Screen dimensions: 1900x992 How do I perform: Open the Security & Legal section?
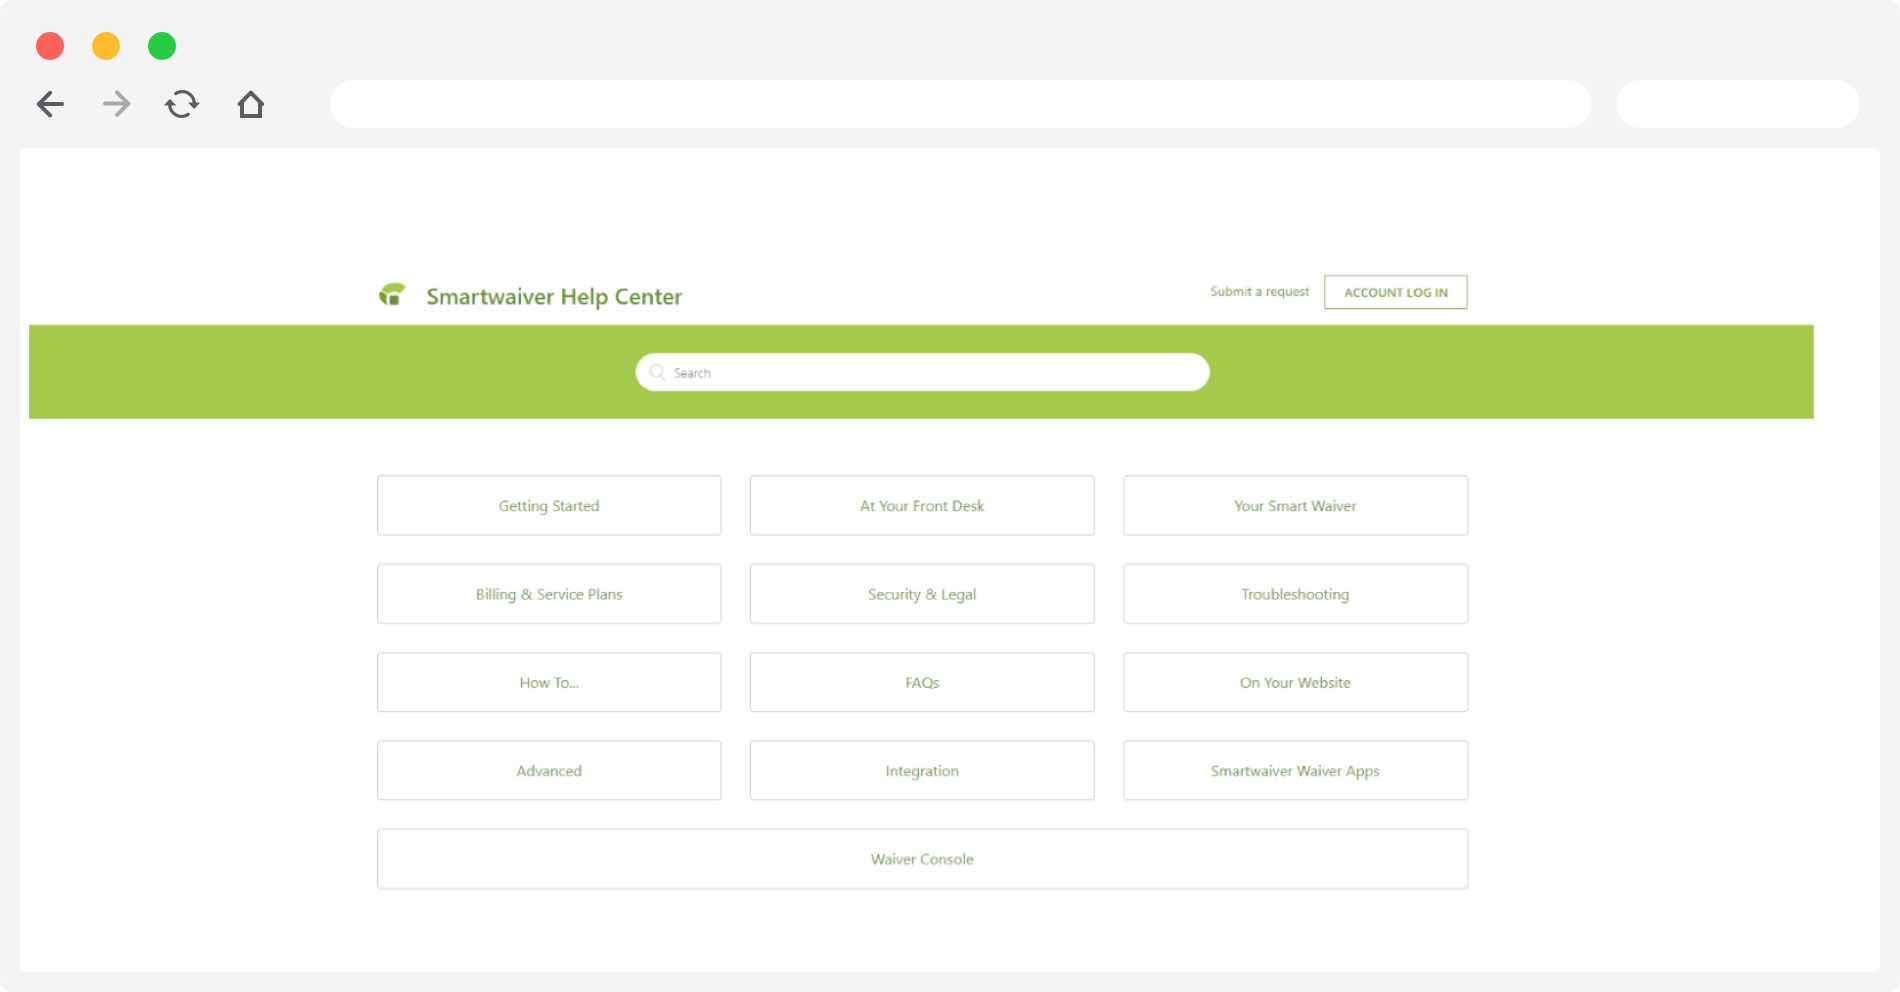pyautogui.click(x=921, y=593)
